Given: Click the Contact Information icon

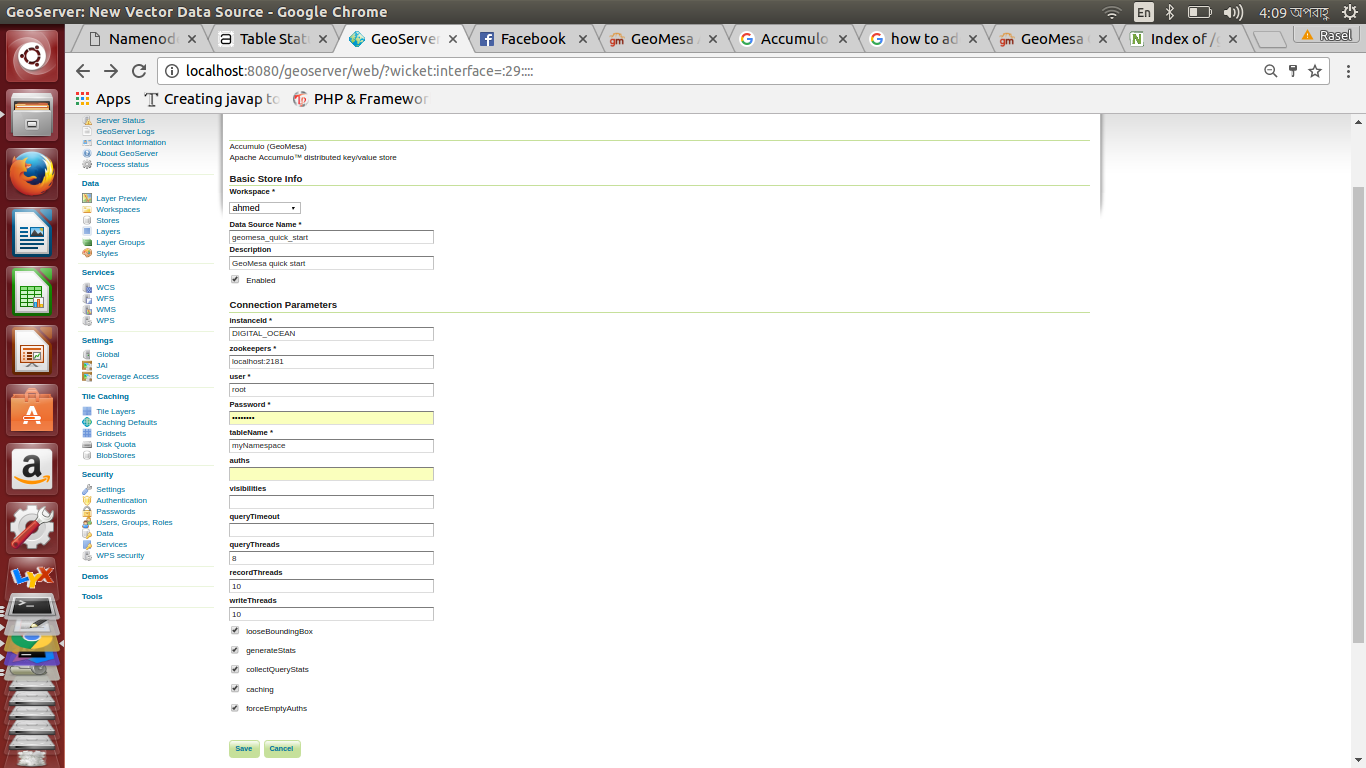Looking at the screenshot, I should (x=87, y=143).
